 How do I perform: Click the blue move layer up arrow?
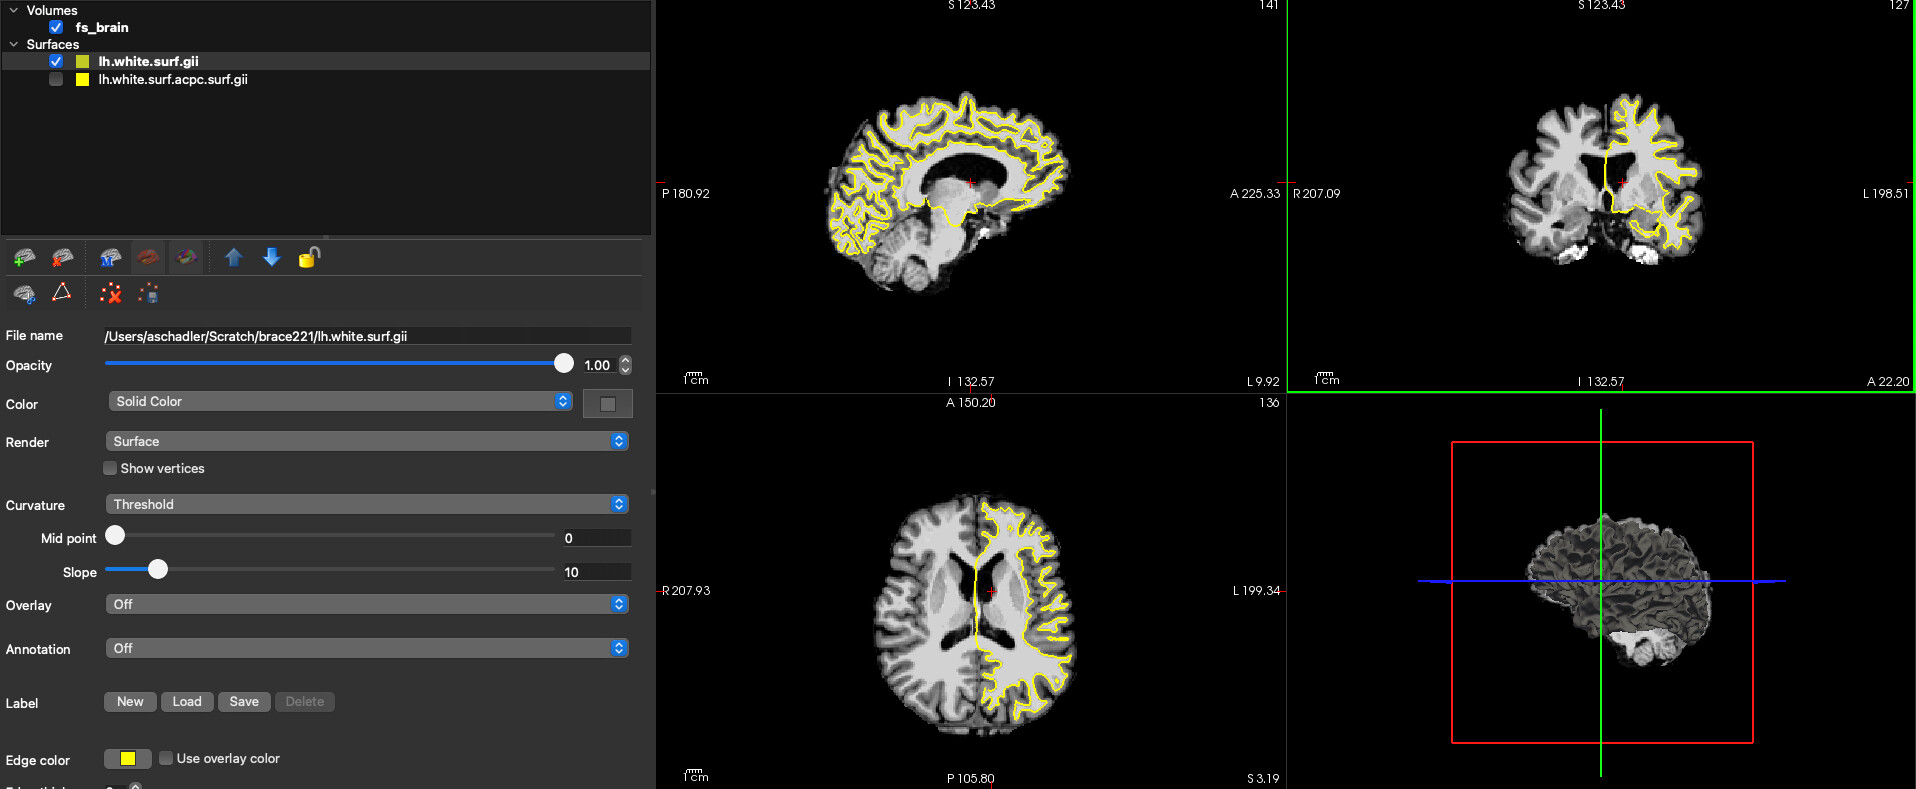click(233, 258)
